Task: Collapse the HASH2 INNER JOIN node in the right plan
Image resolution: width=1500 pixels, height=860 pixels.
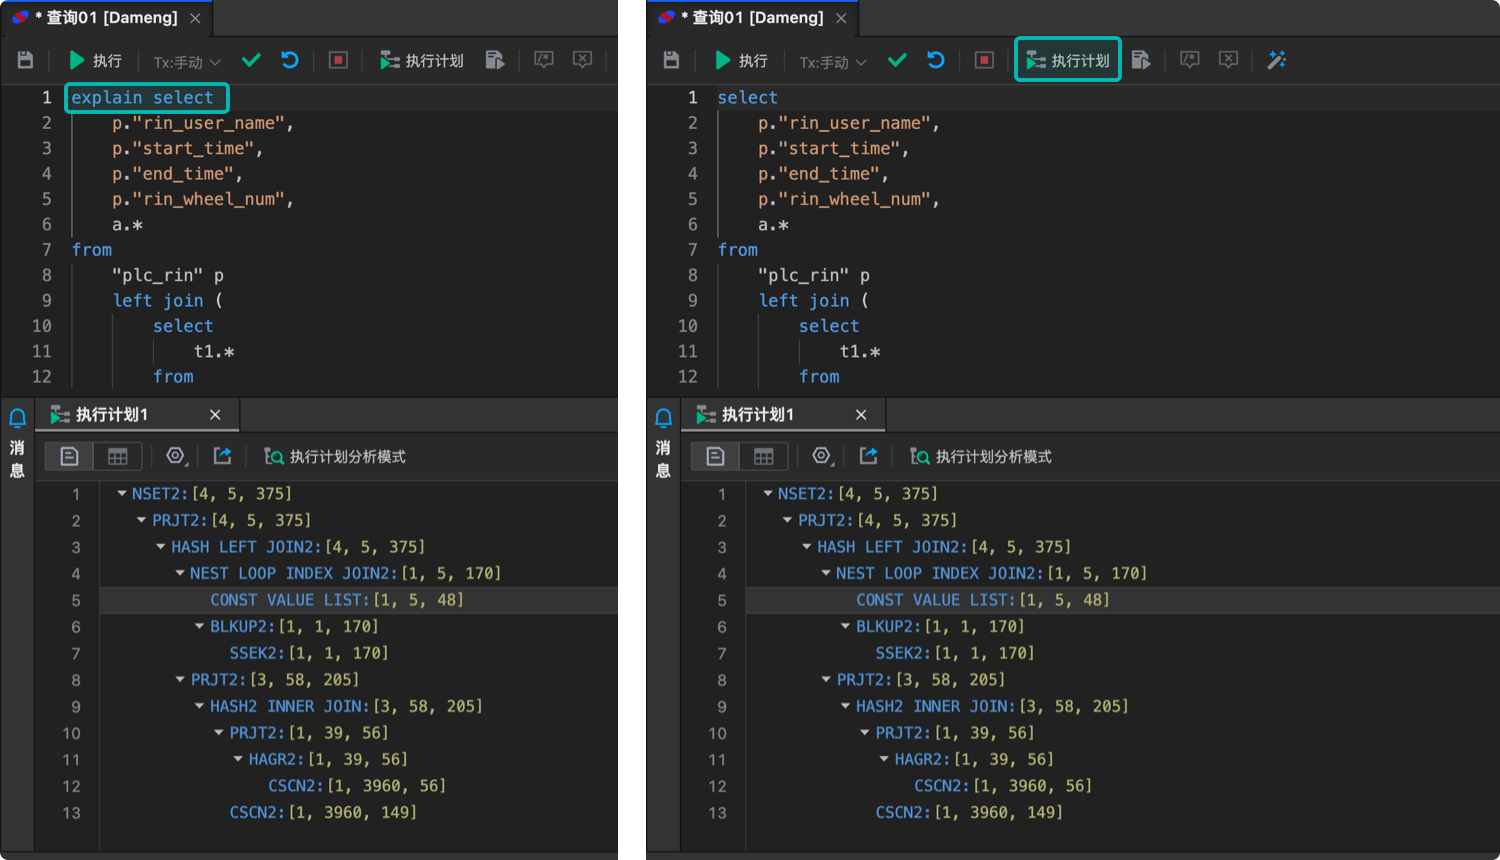Action: point(845,706)
